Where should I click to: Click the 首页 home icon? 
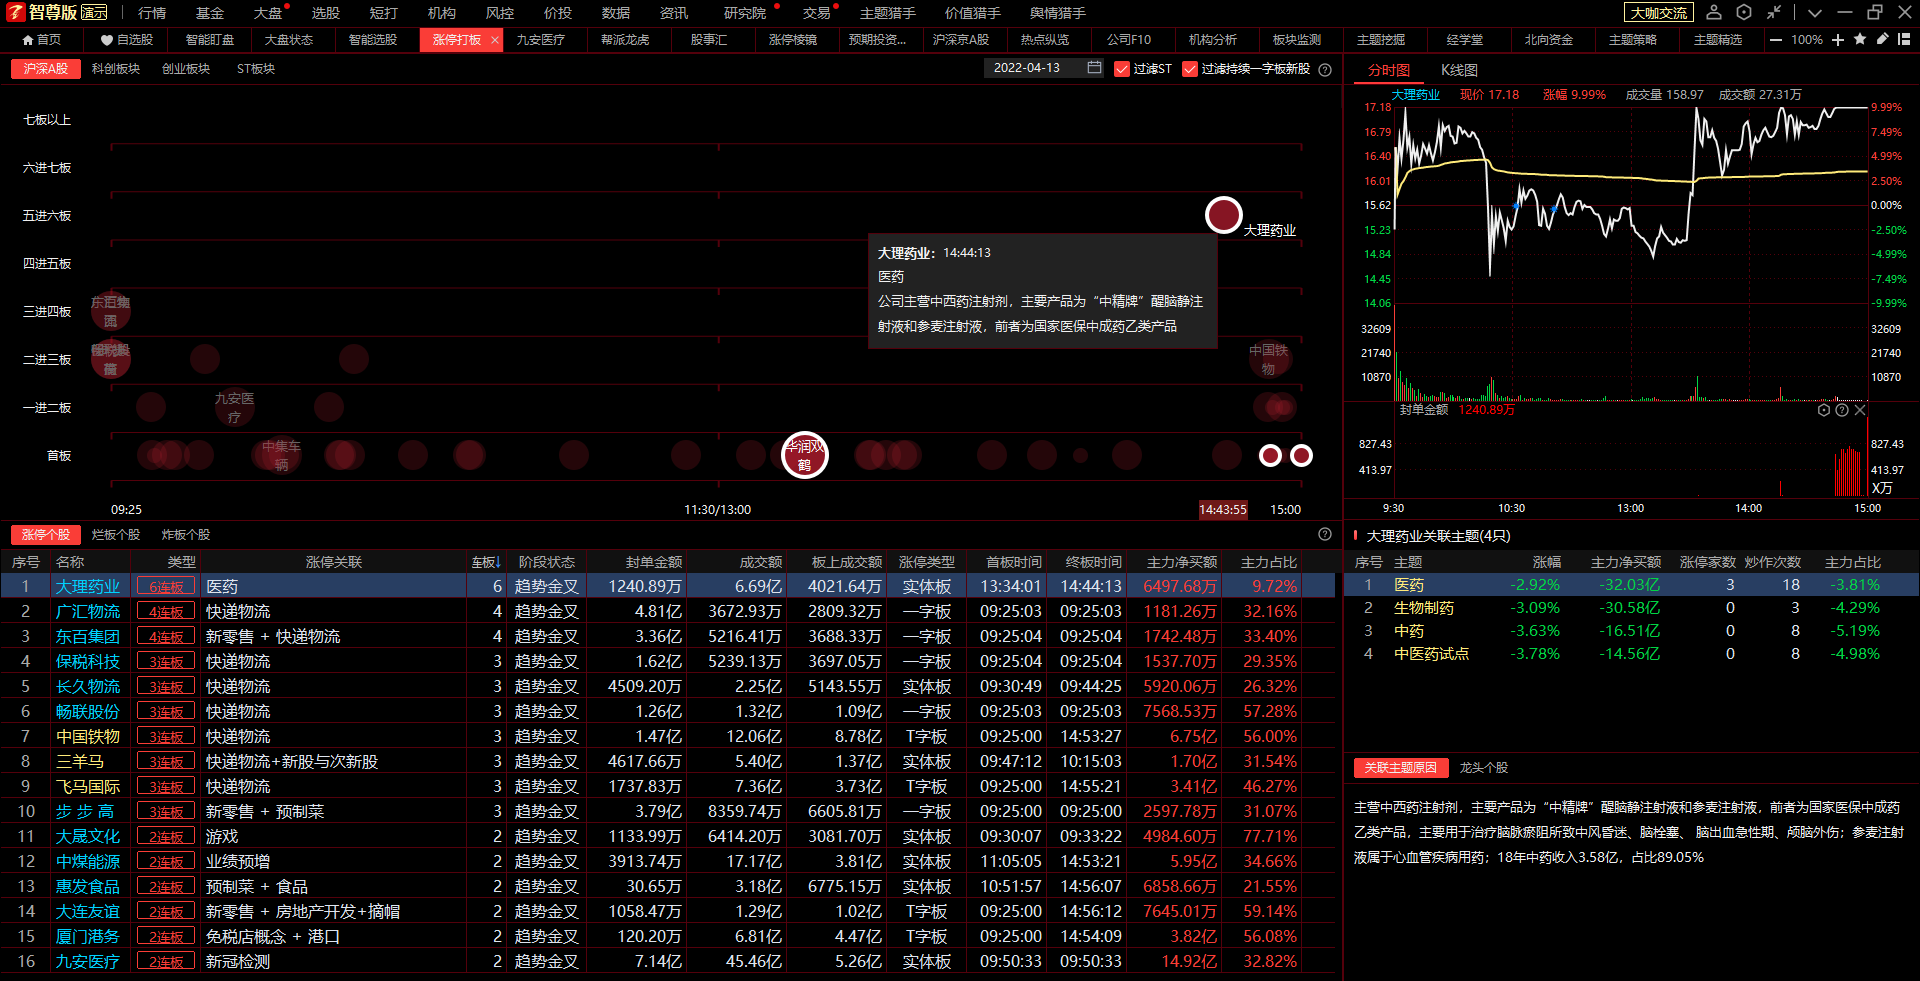pyautogui.click(x=28, y=40)
